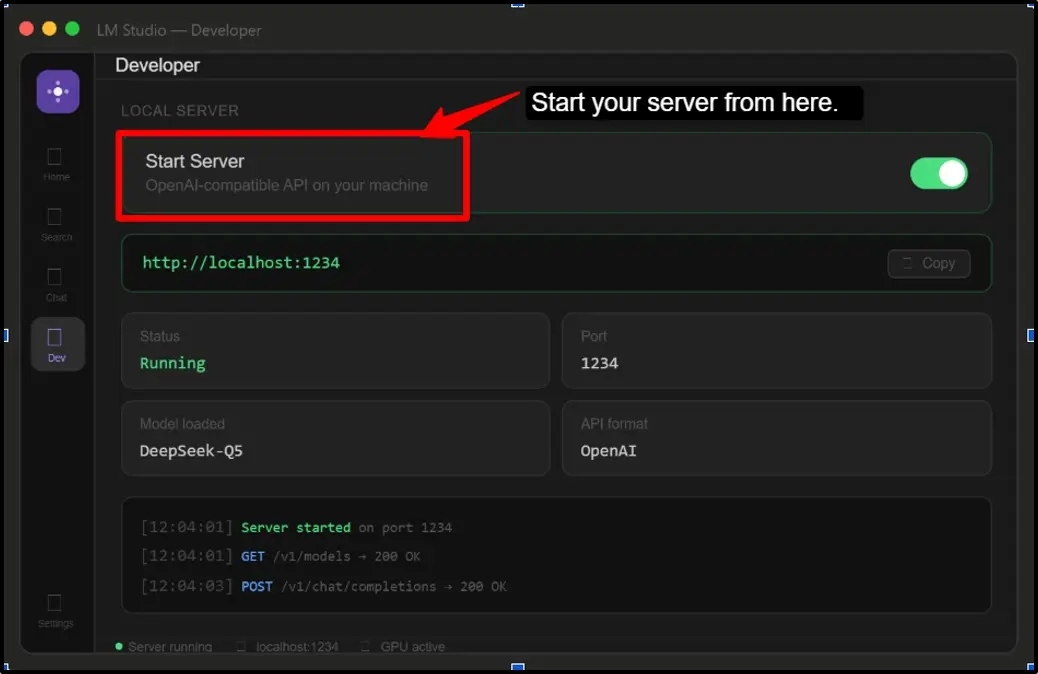Open Settings in the sidebar
Image resolution: width=1038 pixels, height=674 pixels.
(56, 610)
